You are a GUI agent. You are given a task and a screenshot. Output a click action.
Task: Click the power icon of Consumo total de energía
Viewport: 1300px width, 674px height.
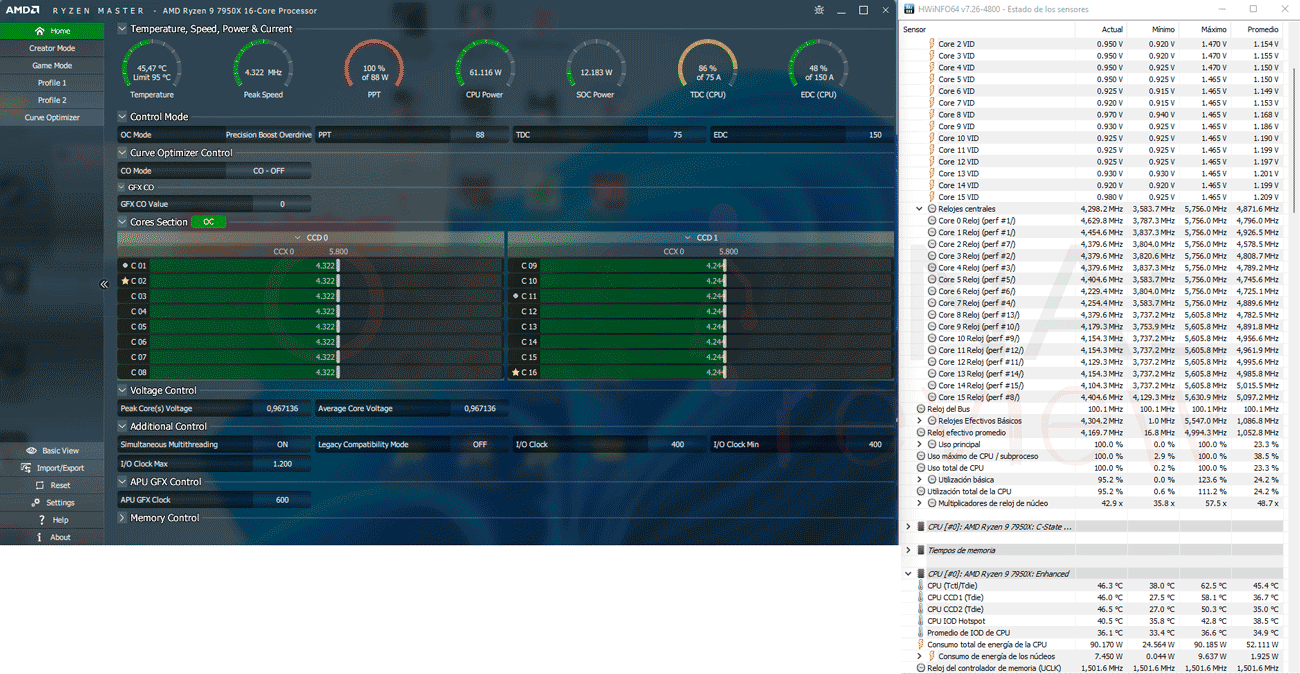tap(920, 645)
